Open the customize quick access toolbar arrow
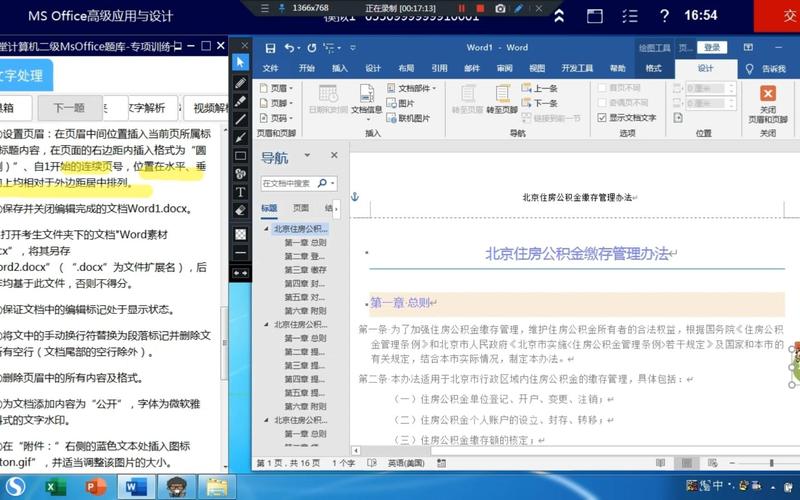 pos(353,48)
